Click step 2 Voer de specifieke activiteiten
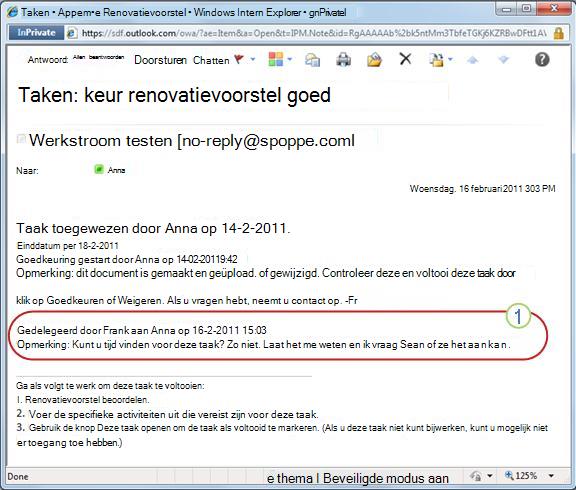 (167, 414)
